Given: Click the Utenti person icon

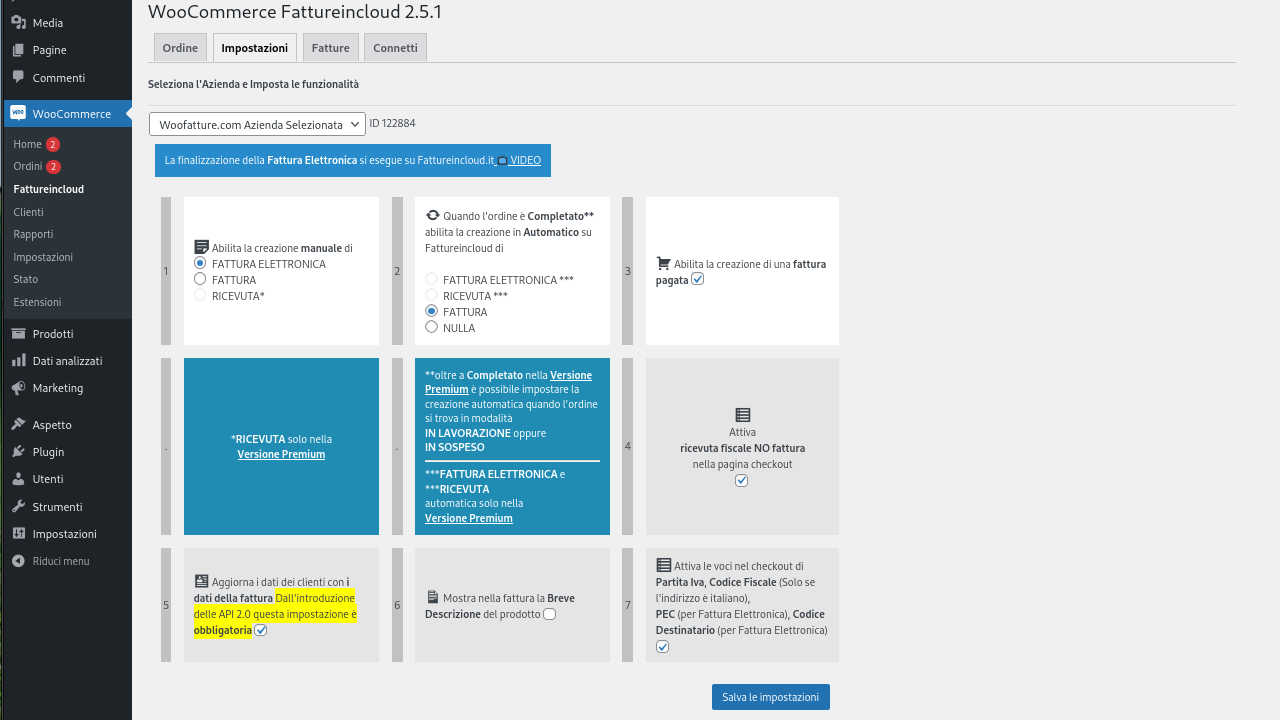Looking at the screenshot, I should (x=18, y=479).
